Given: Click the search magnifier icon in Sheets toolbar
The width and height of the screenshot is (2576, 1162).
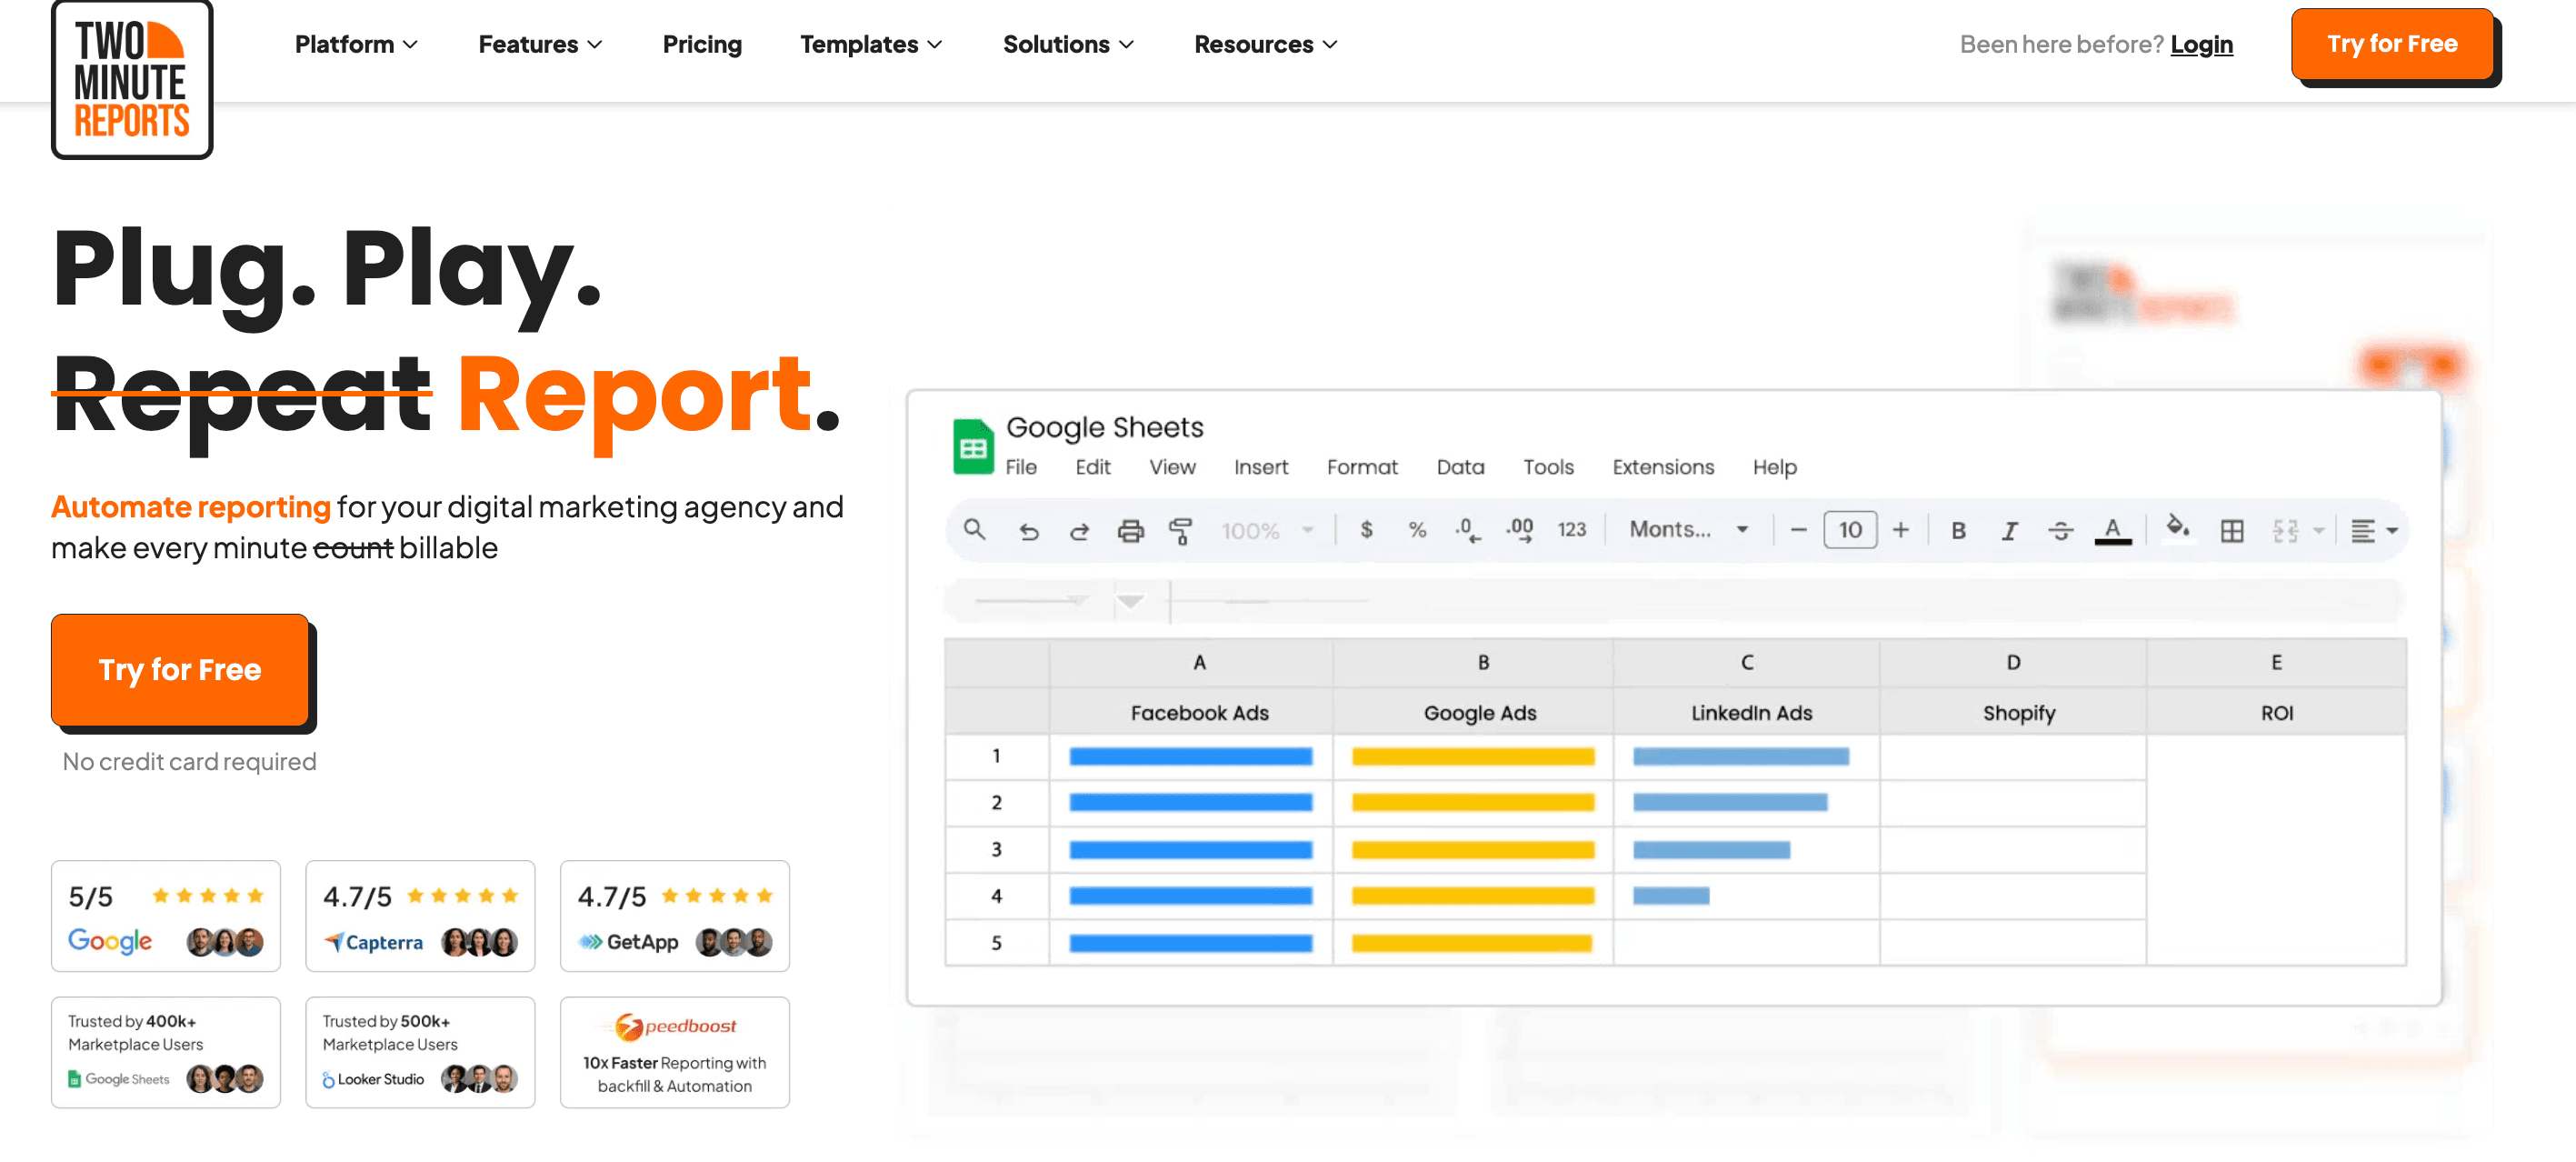Looking at the screenshot, I should click(x=974, y=529).
